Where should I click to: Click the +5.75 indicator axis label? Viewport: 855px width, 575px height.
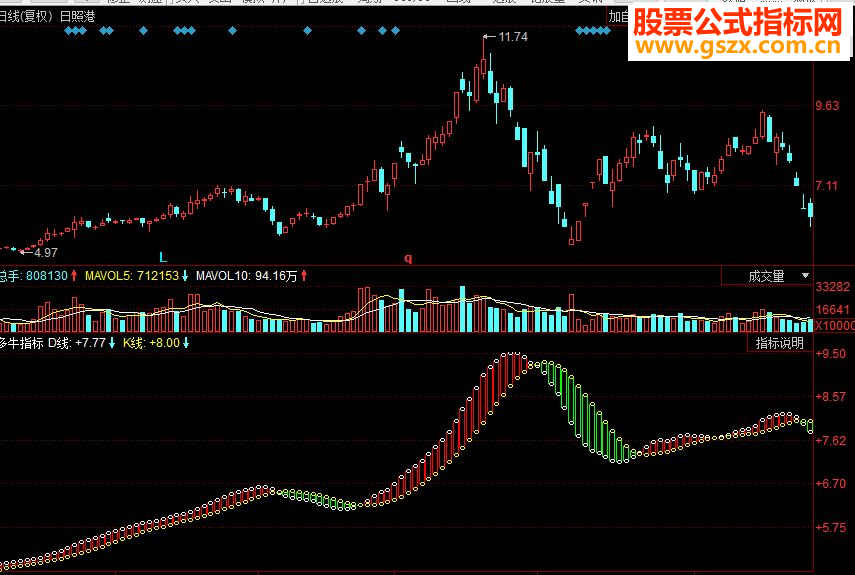pyautogui.click(x=830, y=528)
